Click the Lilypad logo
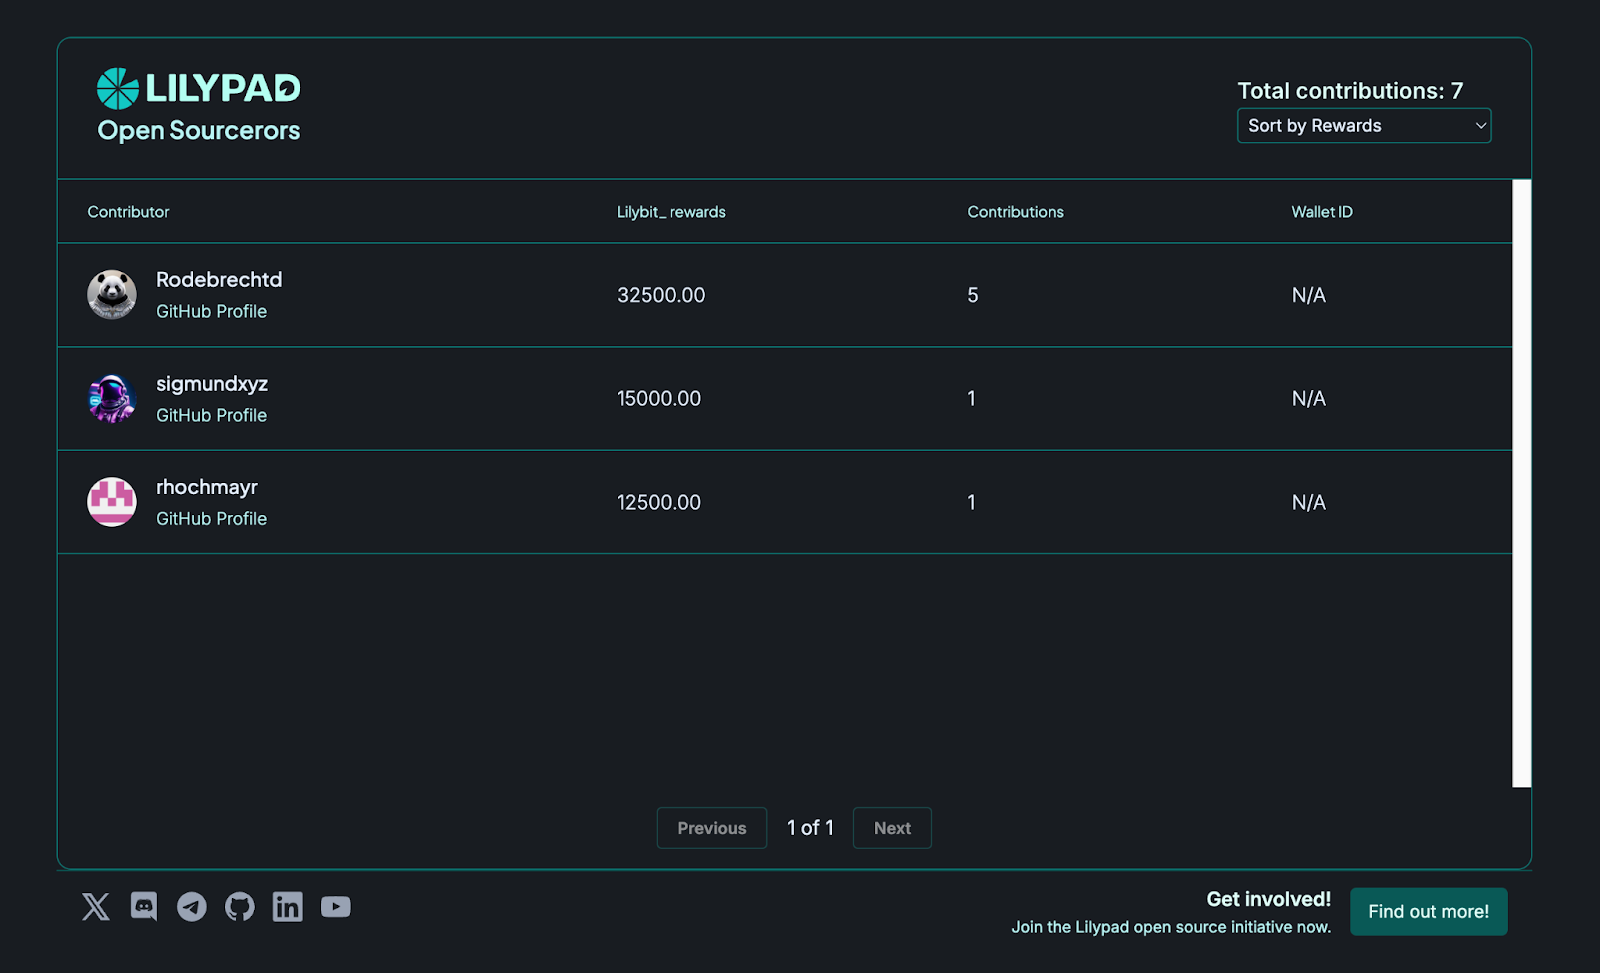The width and height of the screenshot is (1600, 973). tap(199, 88)
